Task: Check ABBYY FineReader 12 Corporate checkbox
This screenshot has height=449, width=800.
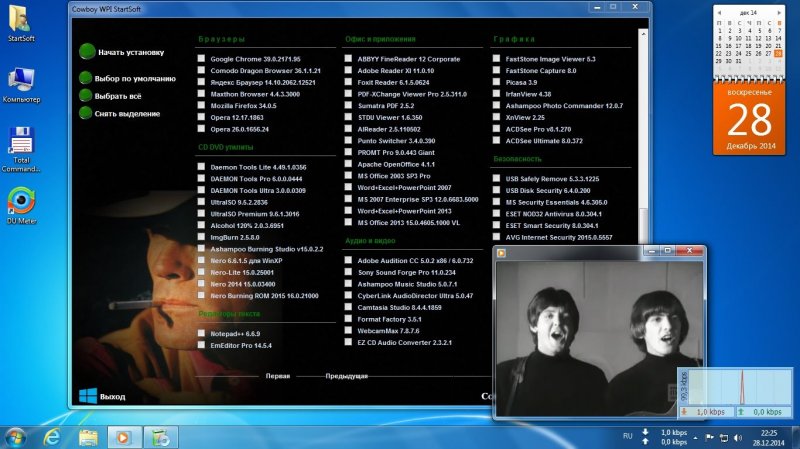Action: 348,58
